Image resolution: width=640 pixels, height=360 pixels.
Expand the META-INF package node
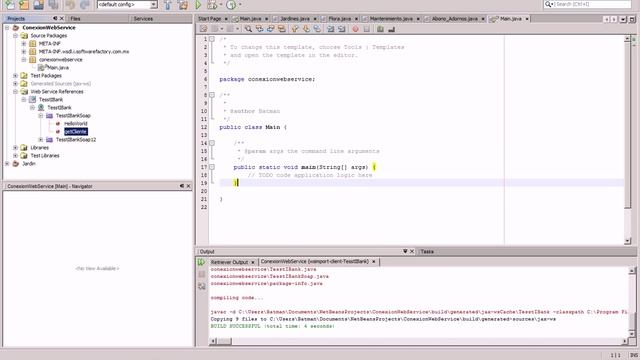click(x=24, y=44)
